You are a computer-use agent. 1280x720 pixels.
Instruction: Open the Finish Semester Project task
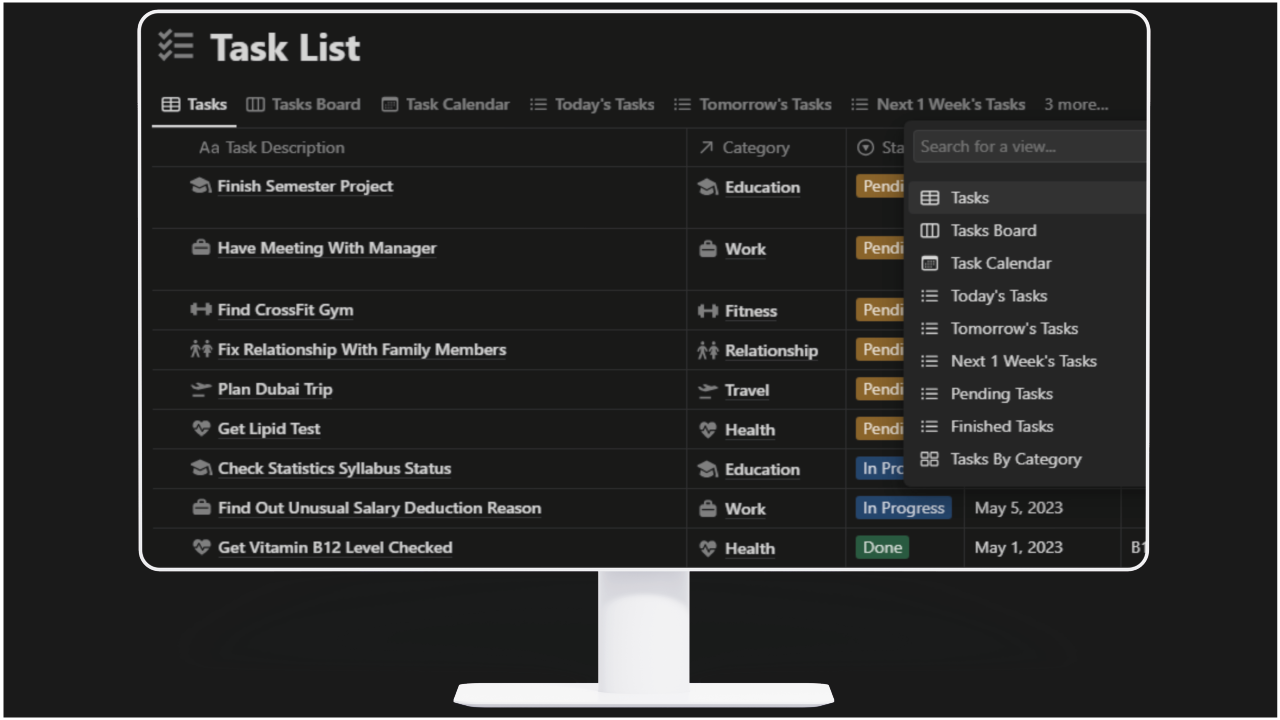point(306,186)
